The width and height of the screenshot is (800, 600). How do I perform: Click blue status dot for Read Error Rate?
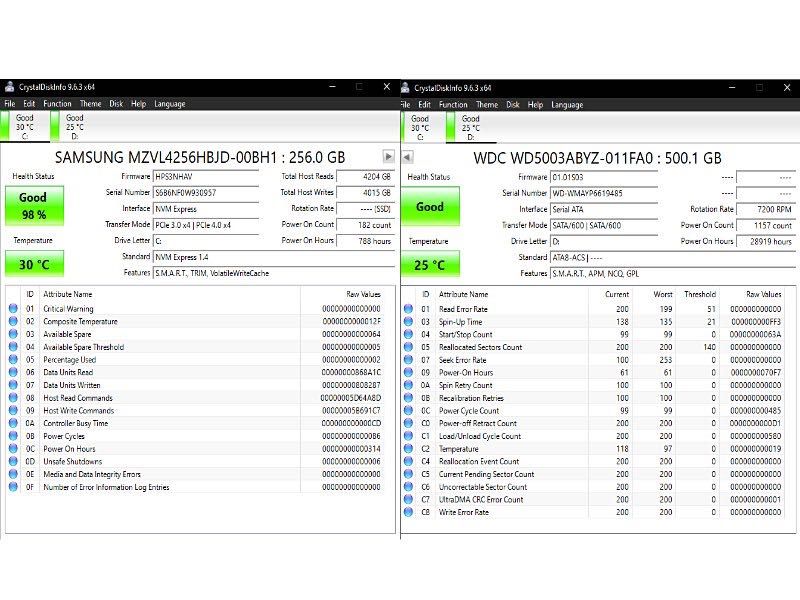[408, 309]
